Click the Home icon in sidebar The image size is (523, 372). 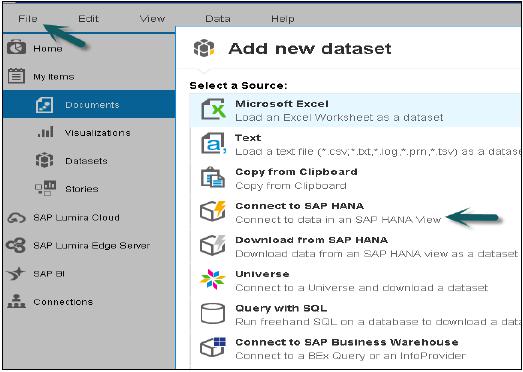(16, 47)
